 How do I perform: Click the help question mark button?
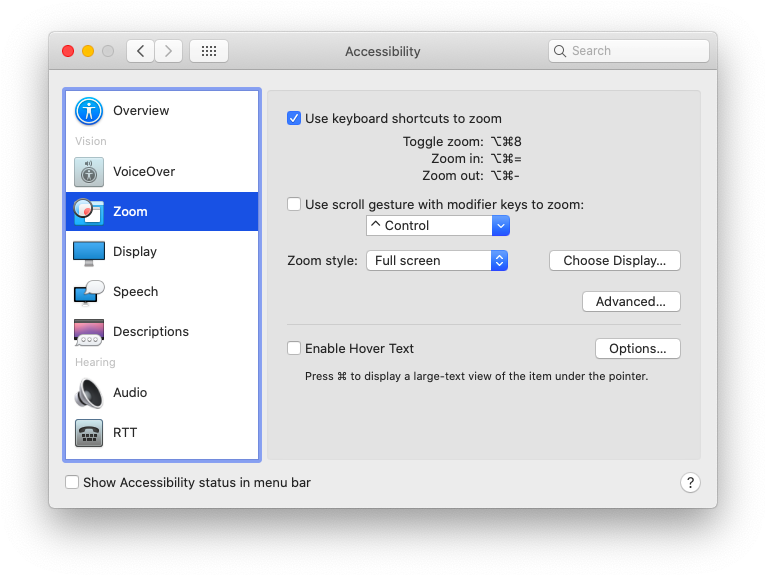[690, 483]
